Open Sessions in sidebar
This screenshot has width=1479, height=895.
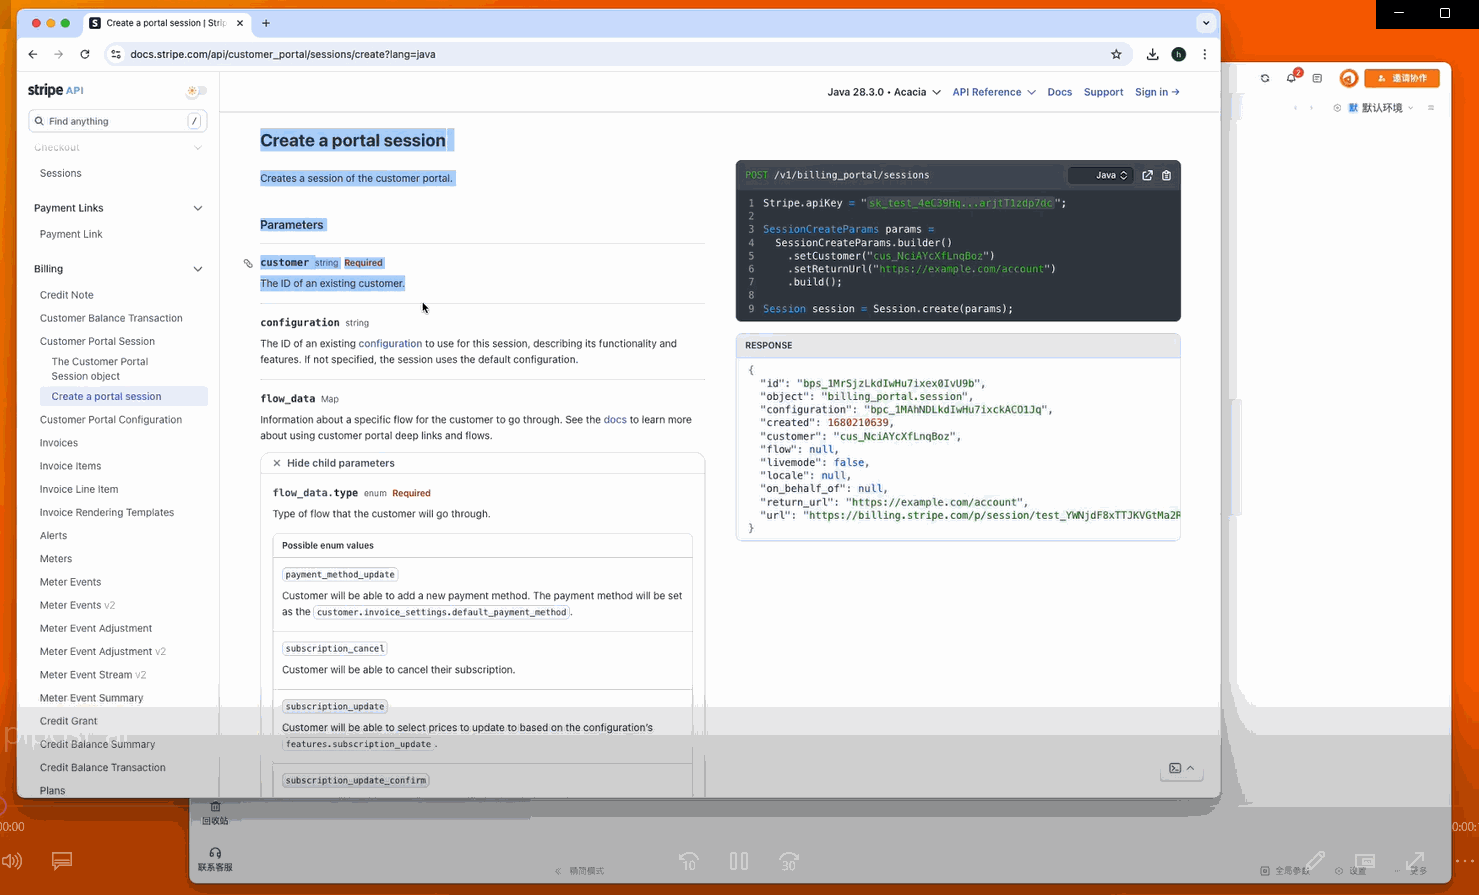pyautogui.click(x=60, y=173)
